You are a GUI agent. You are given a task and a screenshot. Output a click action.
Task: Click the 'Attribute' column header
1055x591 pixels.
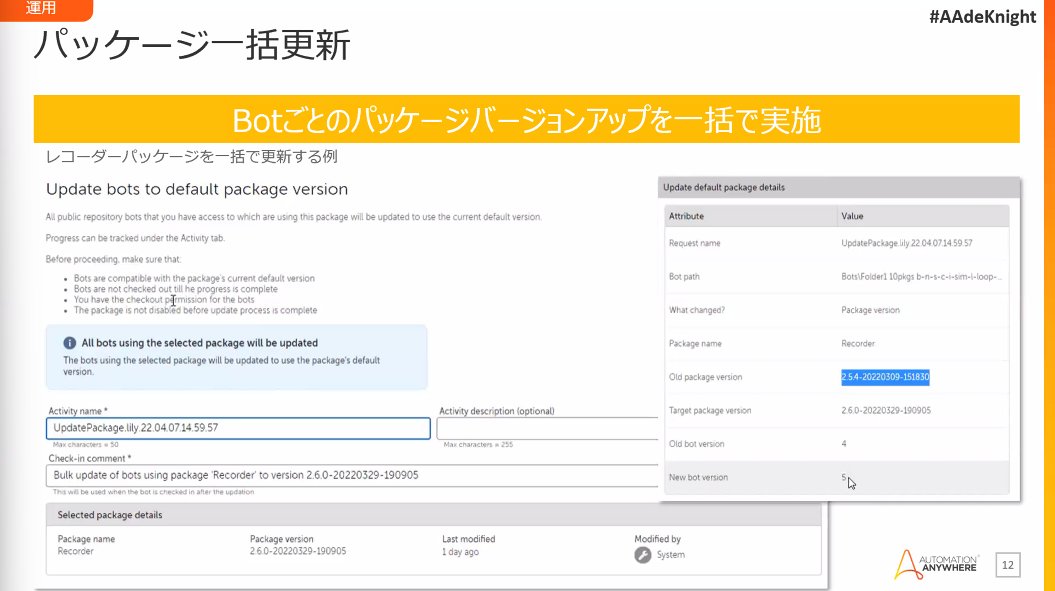click(686, 216)
